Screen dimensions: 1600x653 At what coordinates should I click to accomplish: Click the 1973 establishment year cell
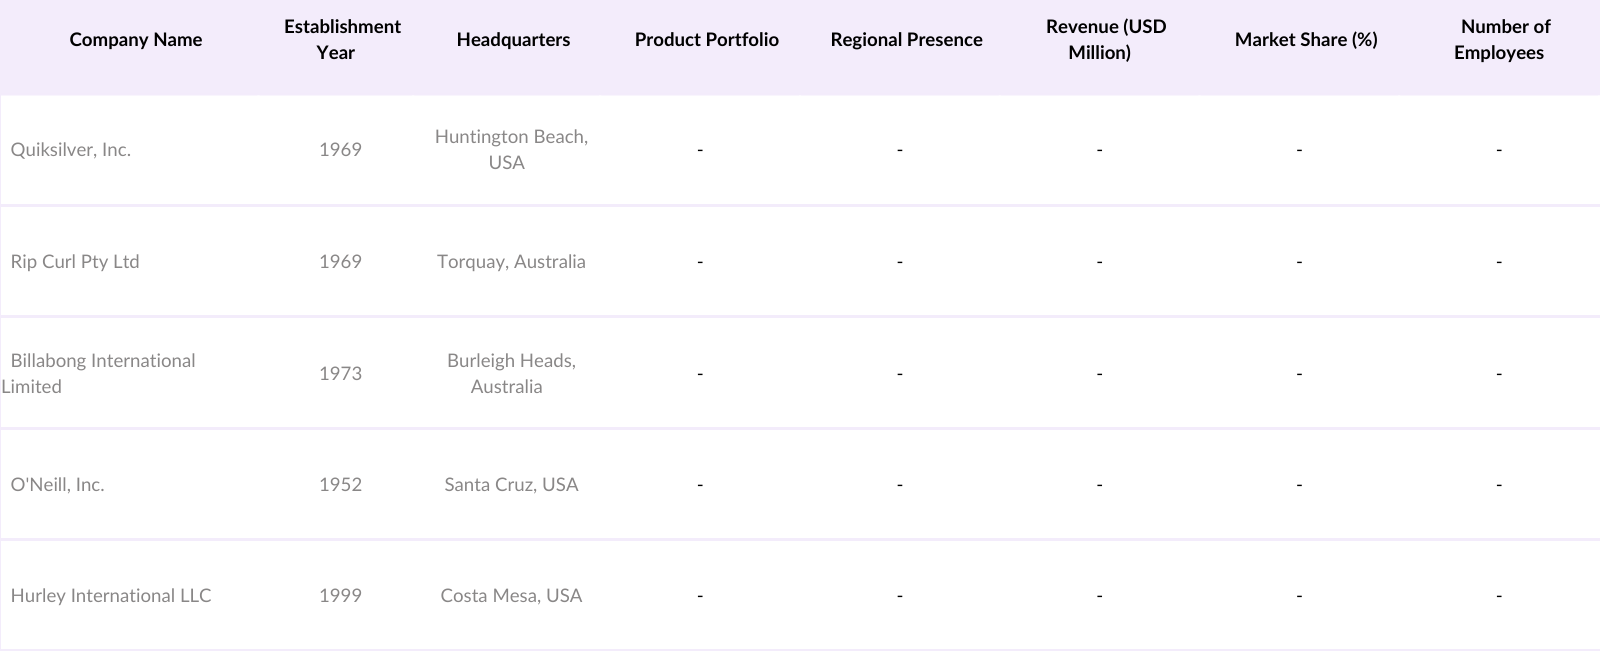pos(340,374)
